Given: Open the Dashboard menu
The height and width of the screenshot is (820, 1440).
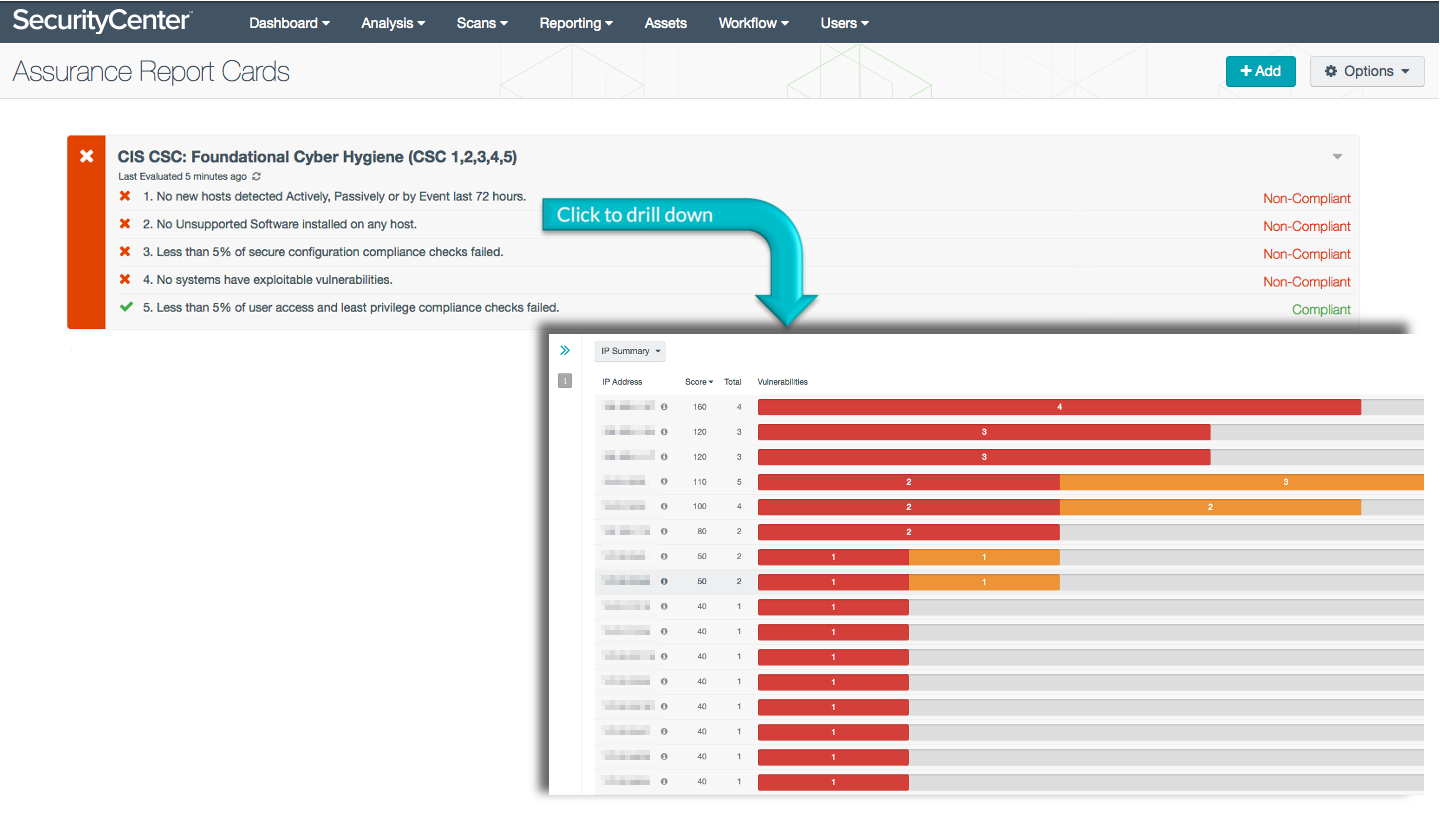Looking at the screenshot, I should pos(289,23).
